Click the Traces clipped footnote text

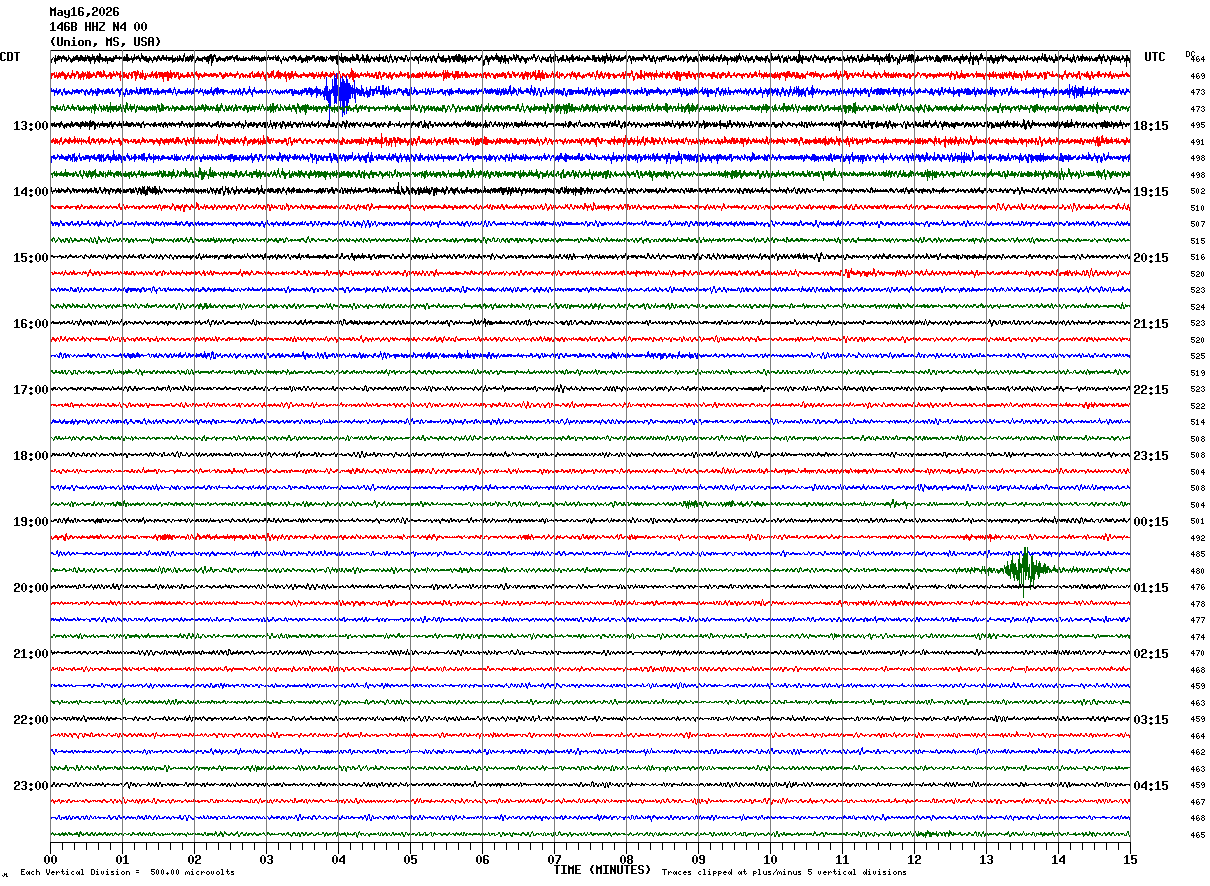tap(784, 873)
